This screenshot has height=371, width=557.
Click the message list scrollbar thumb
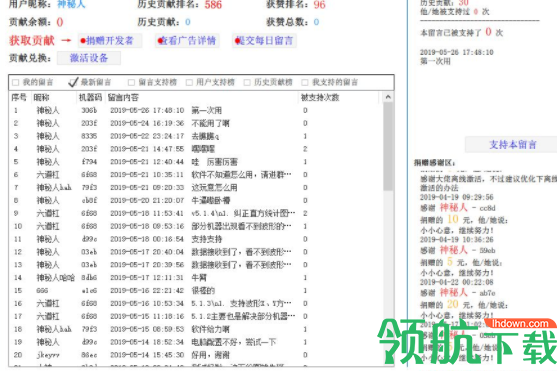click(388, 146)
